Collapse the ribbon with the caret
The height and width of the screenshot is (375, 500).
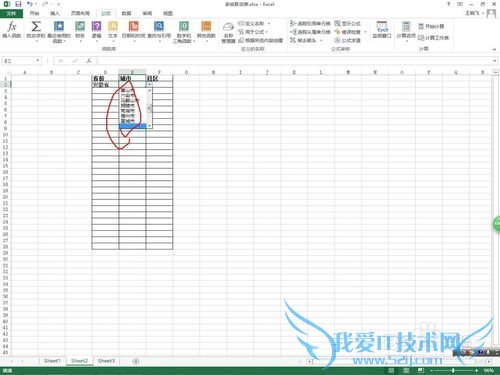[x=494, y=49]
